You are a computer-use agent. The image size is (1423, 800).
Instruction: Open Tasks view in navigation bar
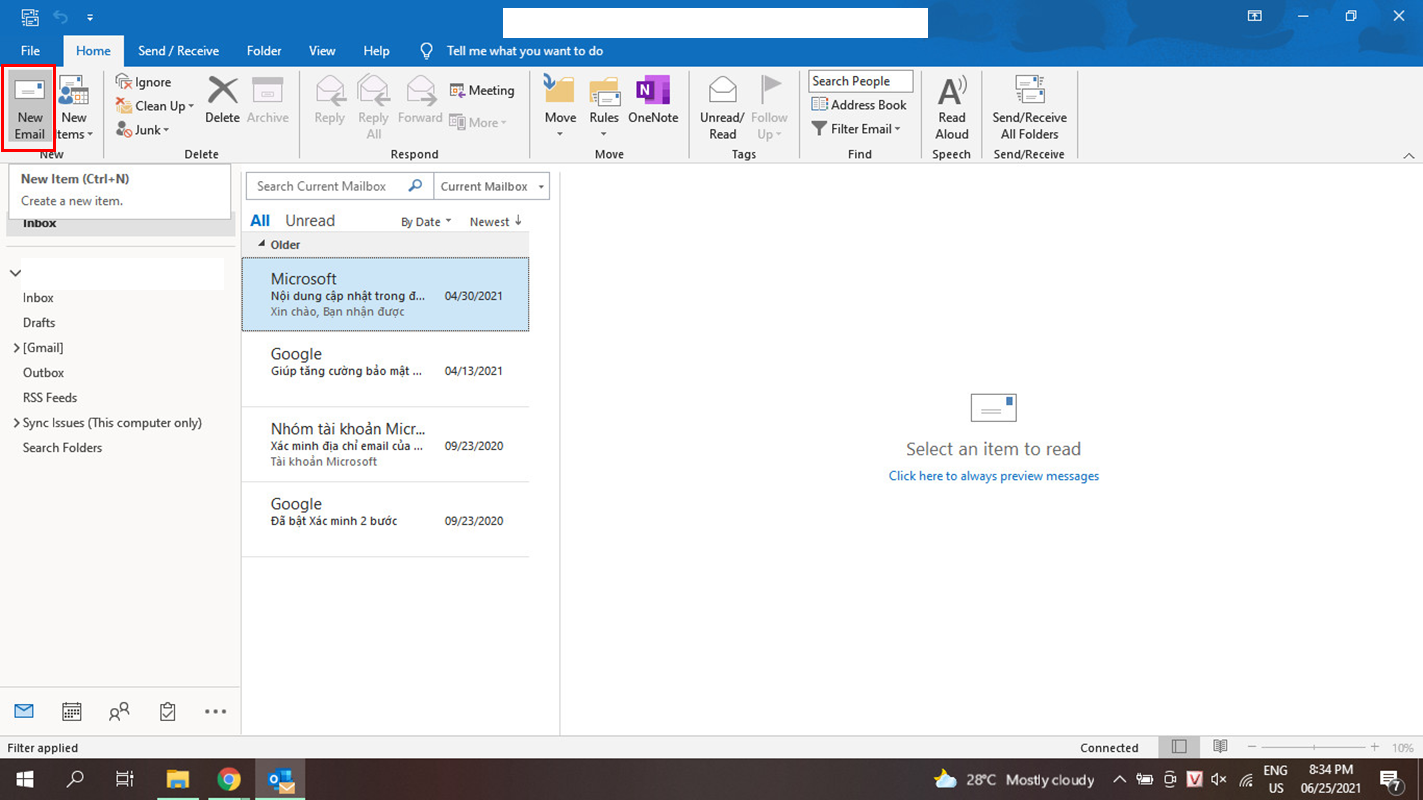coord(167,711)
